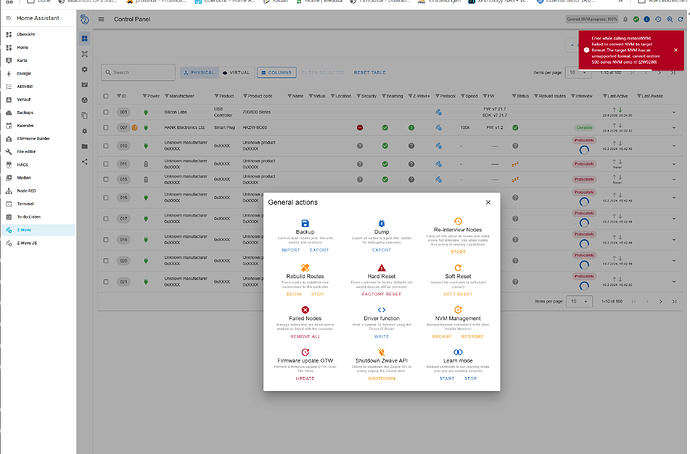Toggle checkbox for node 015 row
690x454 pixels.
point(106,179)
